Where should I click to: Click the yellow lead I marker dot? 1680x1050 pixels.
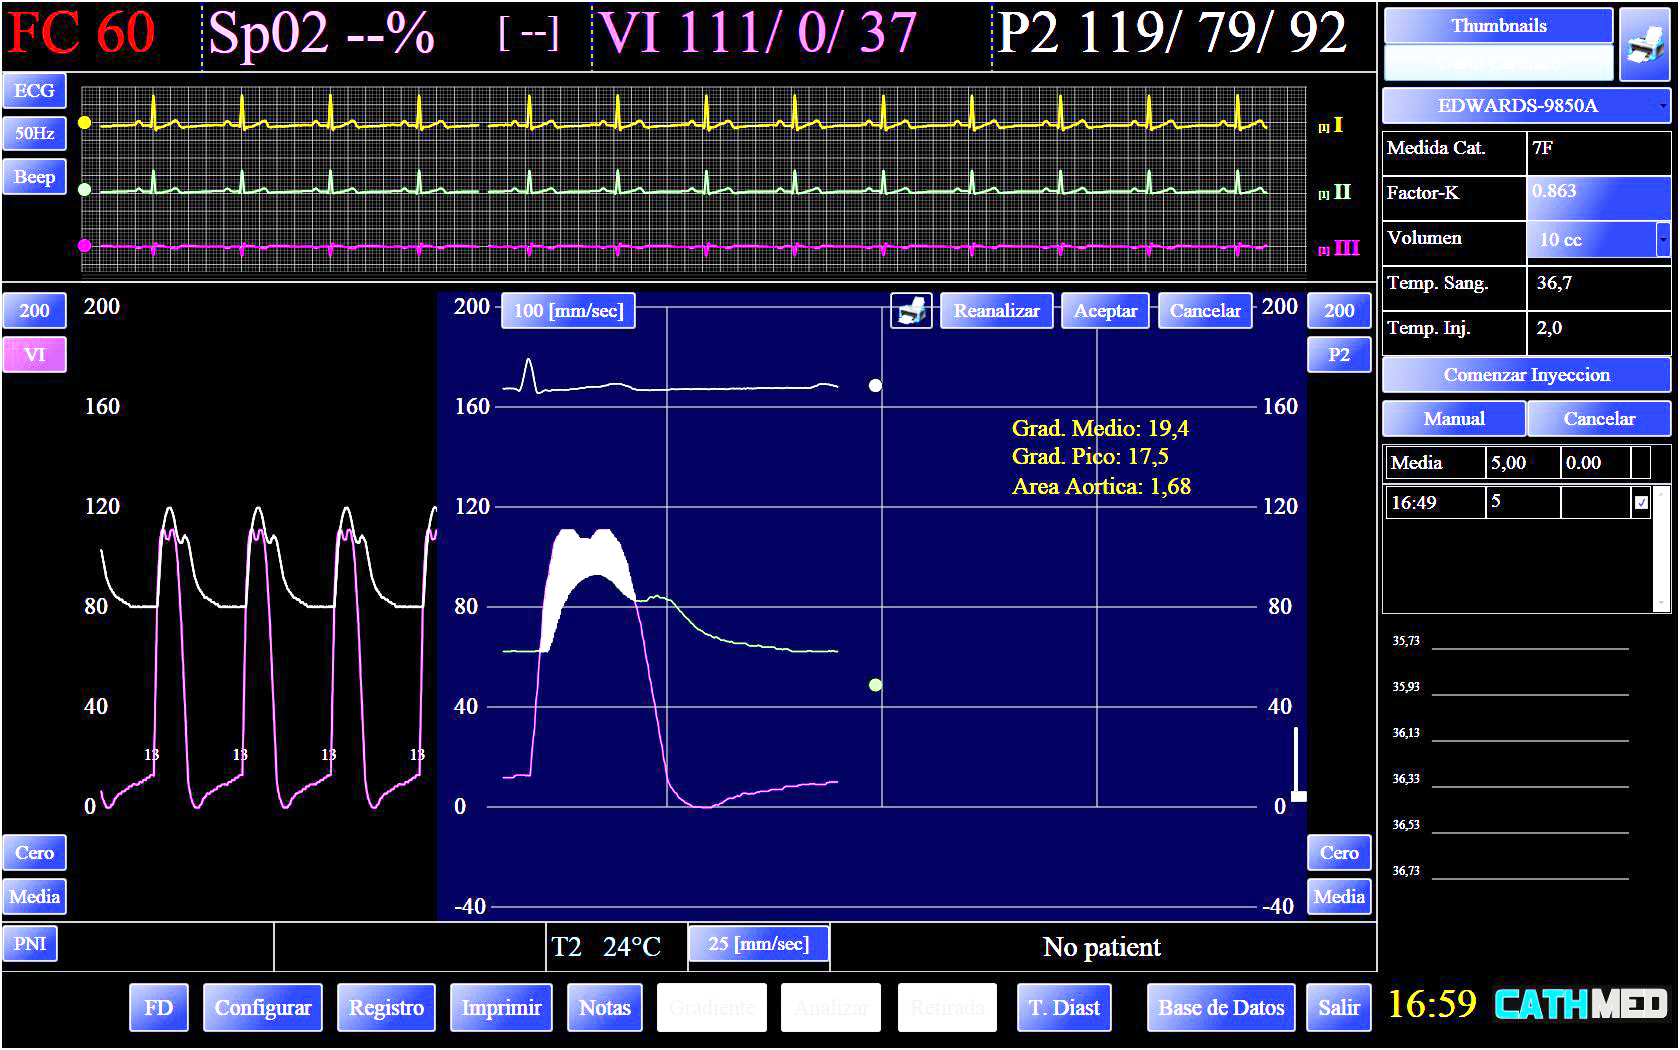pyautogui.click(x=85, y=122)
